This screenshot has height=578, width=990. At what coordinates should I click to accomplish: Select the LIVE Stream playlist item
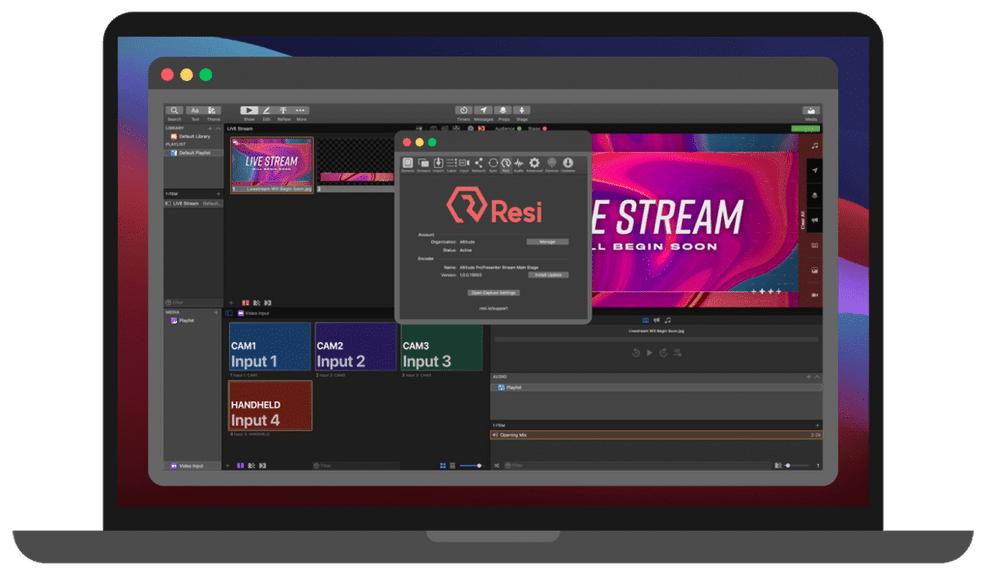[193, 203]
